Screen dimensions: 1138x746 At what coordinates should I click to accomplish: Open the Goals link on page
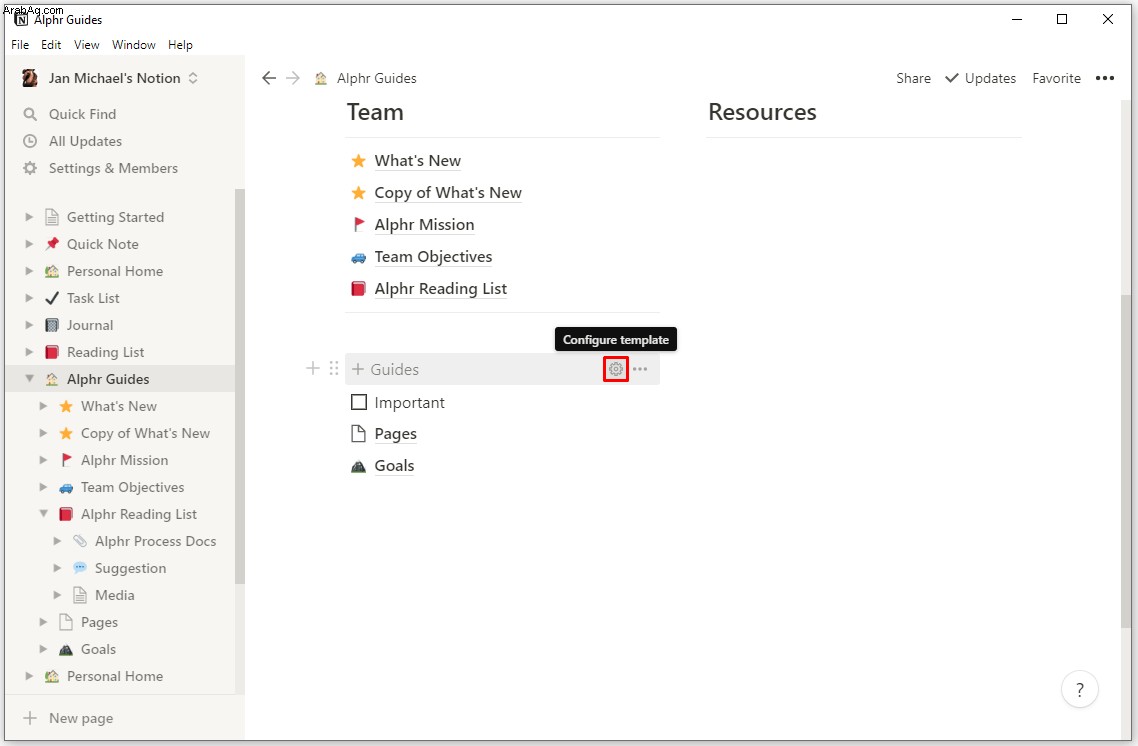coord(394,466)
